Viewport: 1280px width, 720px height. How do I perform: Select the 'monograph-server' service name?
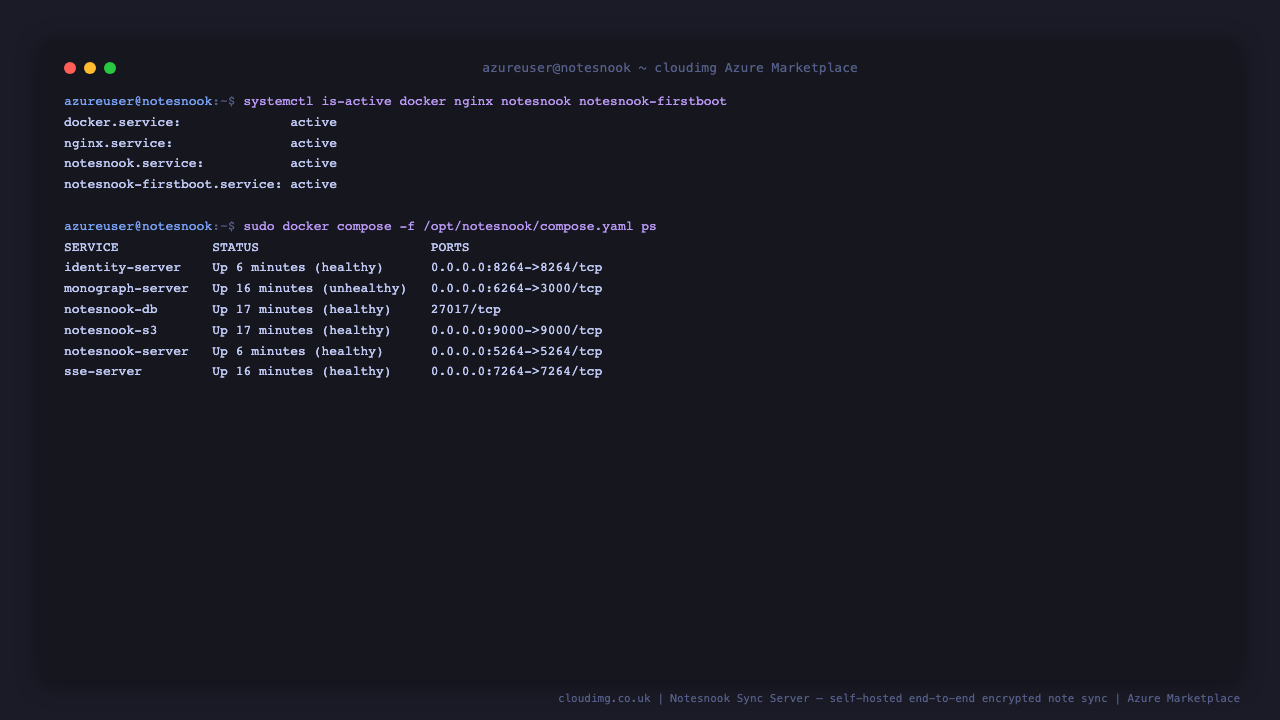pos(126,289)
